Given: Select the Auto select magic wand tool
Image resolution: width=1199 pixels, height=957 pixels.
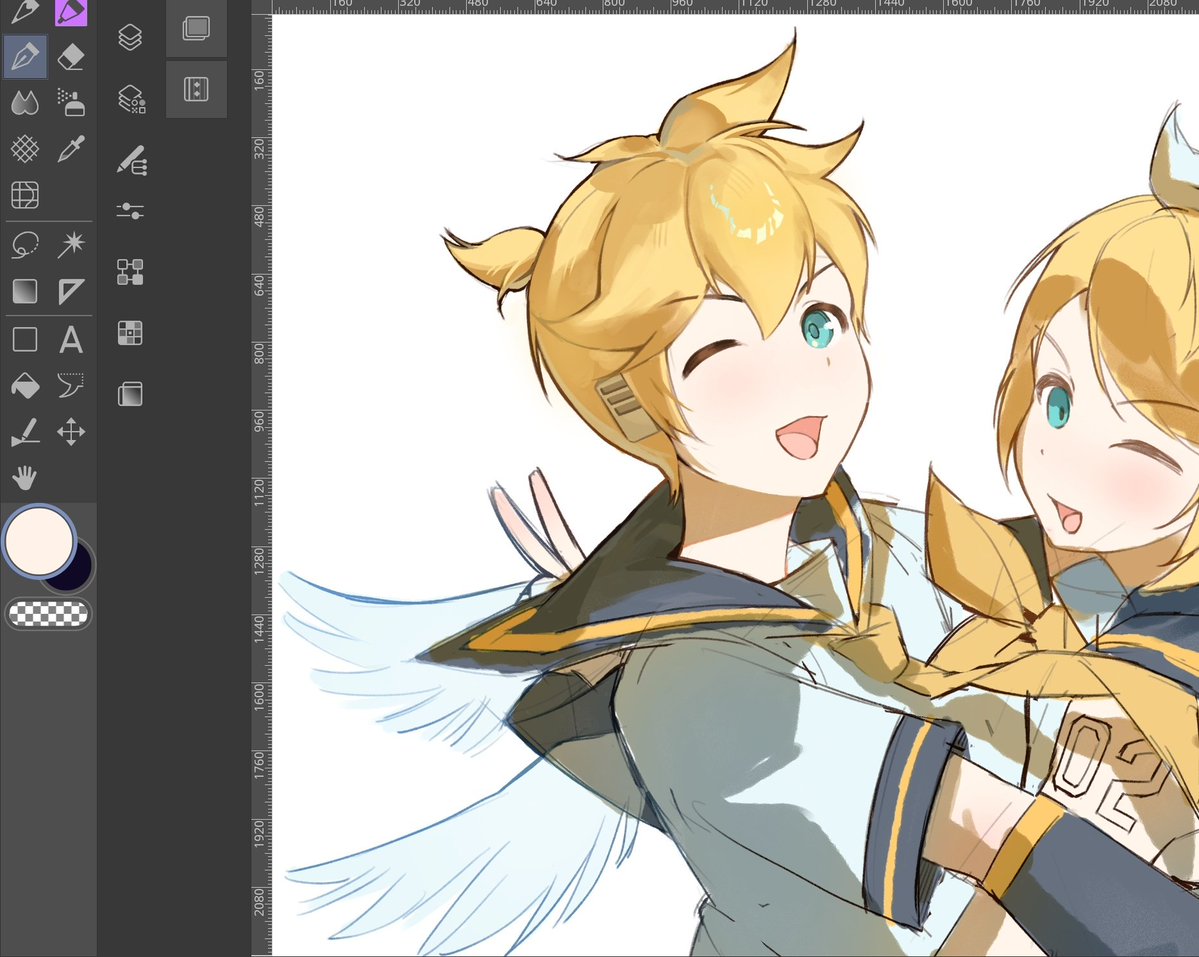Looking at the screenshot, I should coord(71,245).
